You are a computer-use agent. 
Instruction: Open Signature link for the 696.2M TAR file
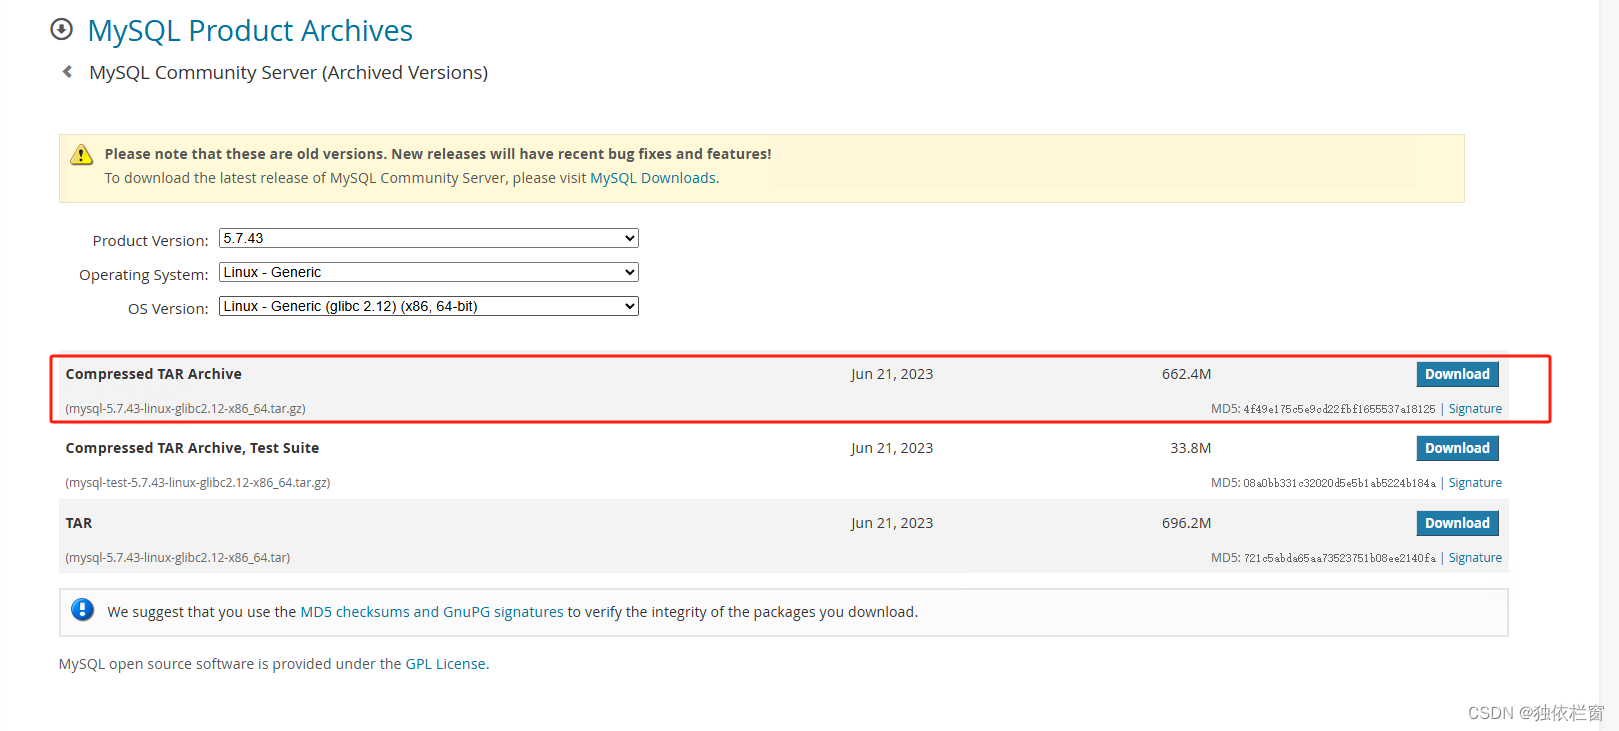pos(1475,558)
